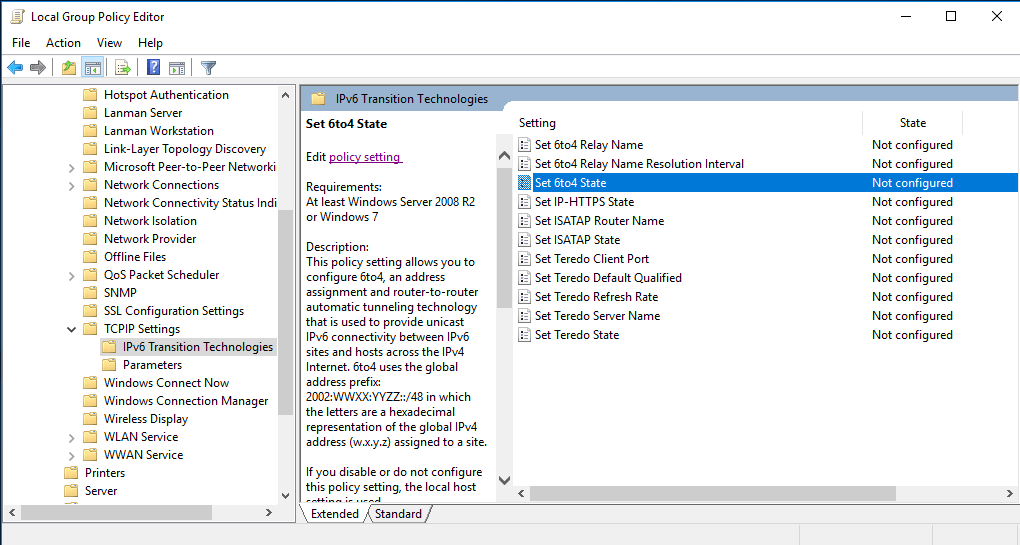Click folder icon next to Printers
Screen dimensions: 1020x545
[71, 473]
